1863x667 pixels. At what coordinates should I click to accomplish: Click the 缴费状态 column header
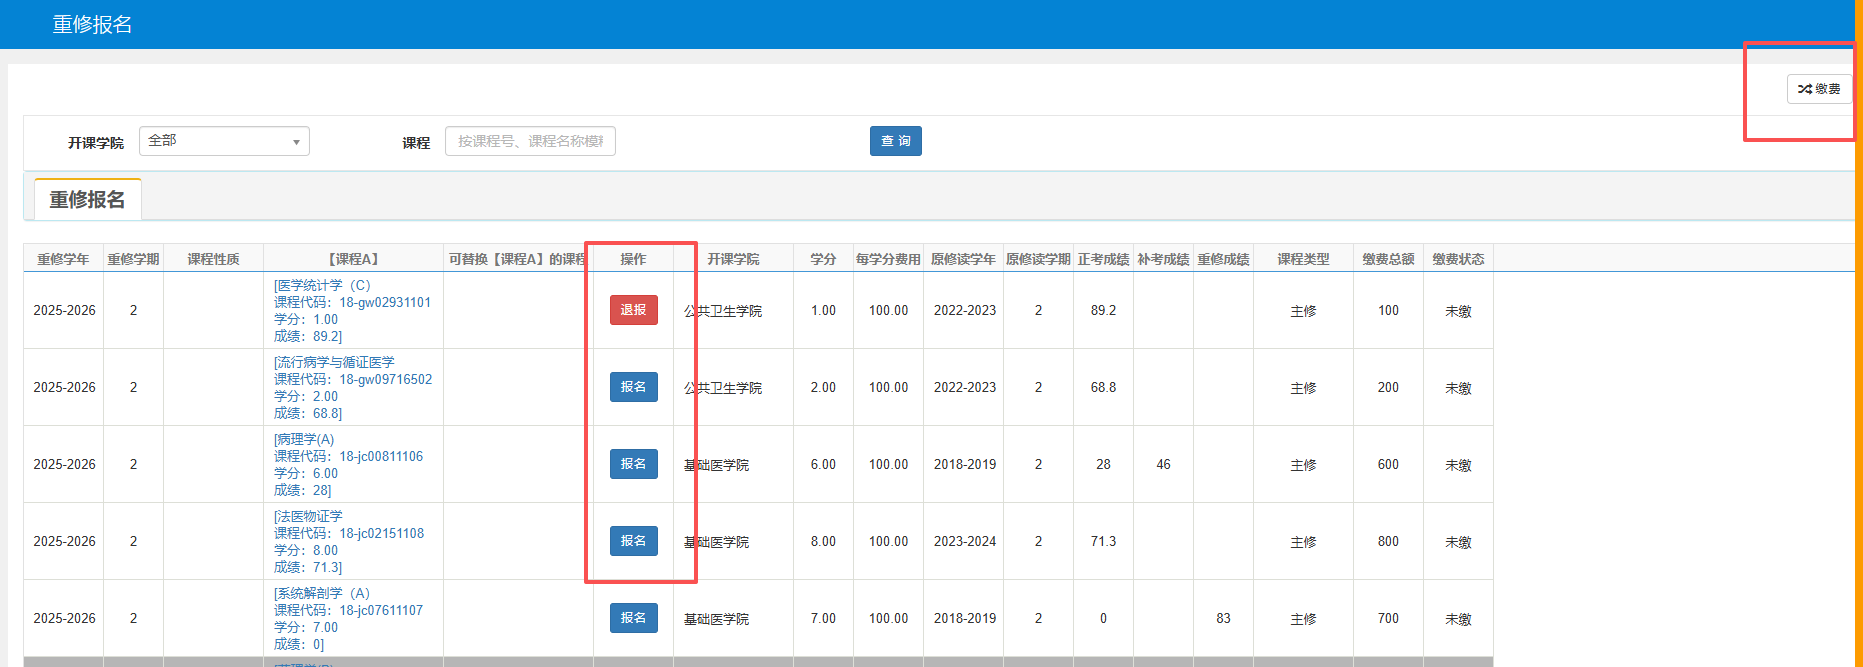click(x=1458, y=259)
